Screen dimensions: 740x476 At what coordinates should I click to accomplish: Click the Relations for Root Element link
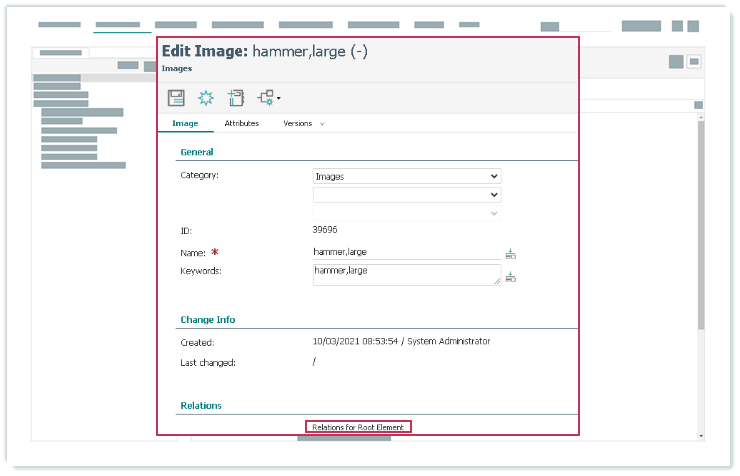[x=358, y=427]
